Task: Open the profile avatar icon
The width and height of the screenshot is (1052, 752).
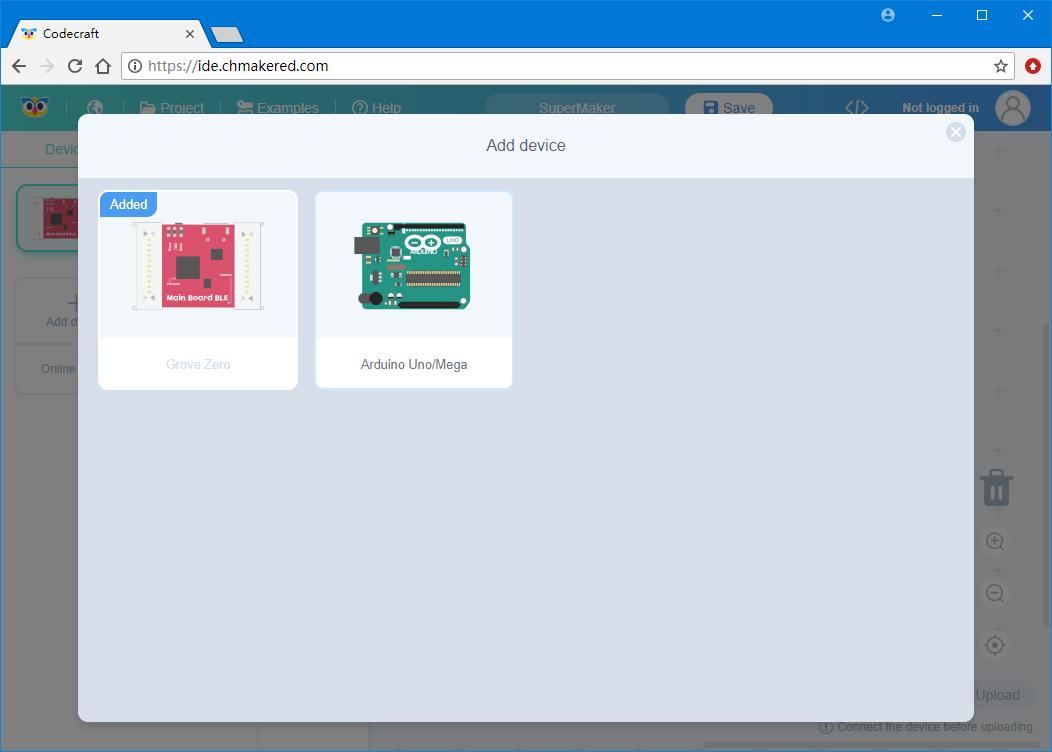Action: (x=1013, y=107)
